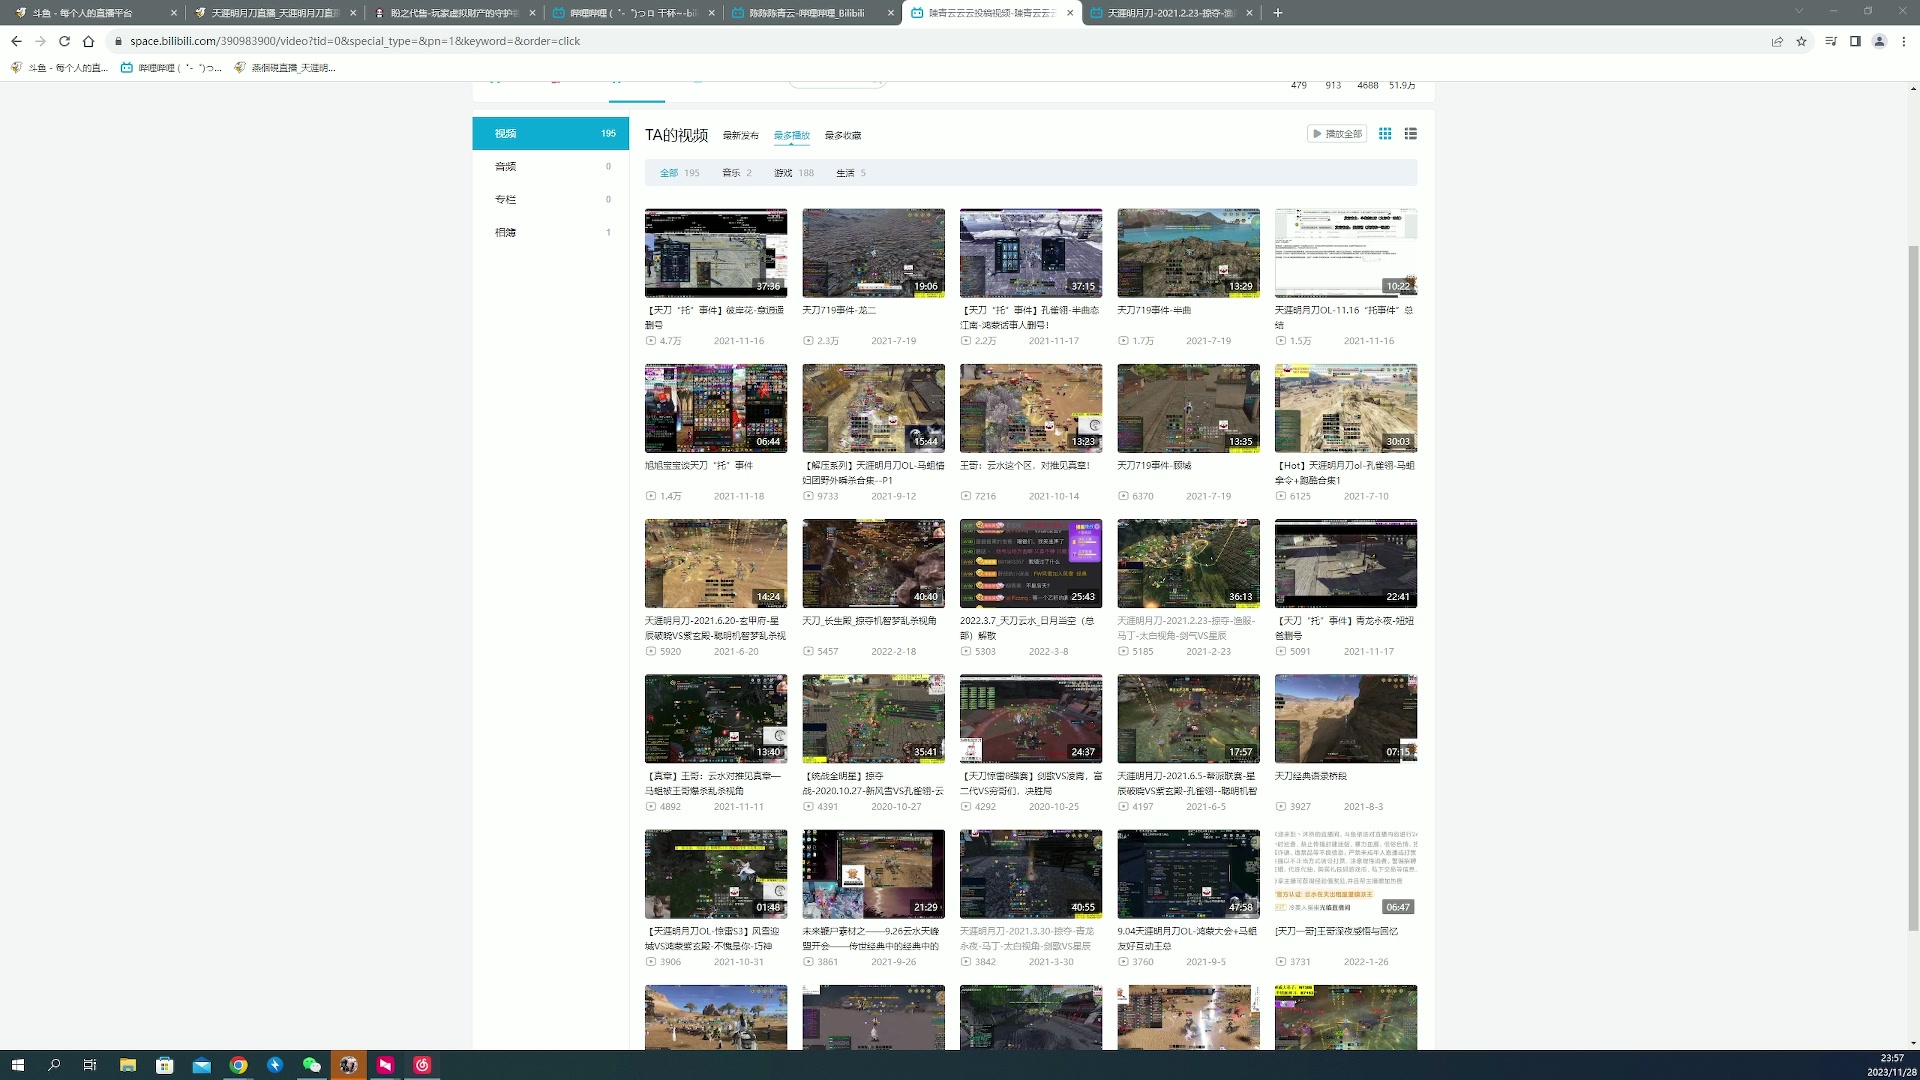The height and width of the screenshot is (1080, 1920).
Task: Open video 天刀719事件-龙二 title link
Action: (x=839, y=310)
